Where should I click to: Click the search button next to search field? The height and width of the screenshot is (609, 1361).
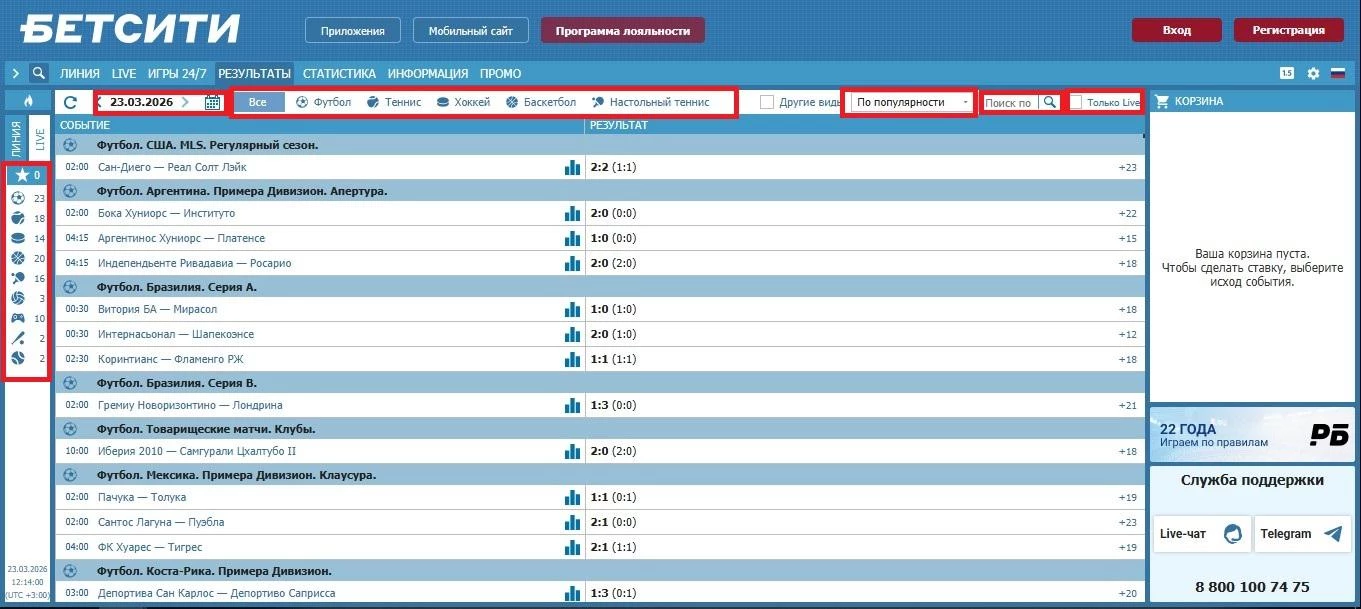(x=1049, y=102)
